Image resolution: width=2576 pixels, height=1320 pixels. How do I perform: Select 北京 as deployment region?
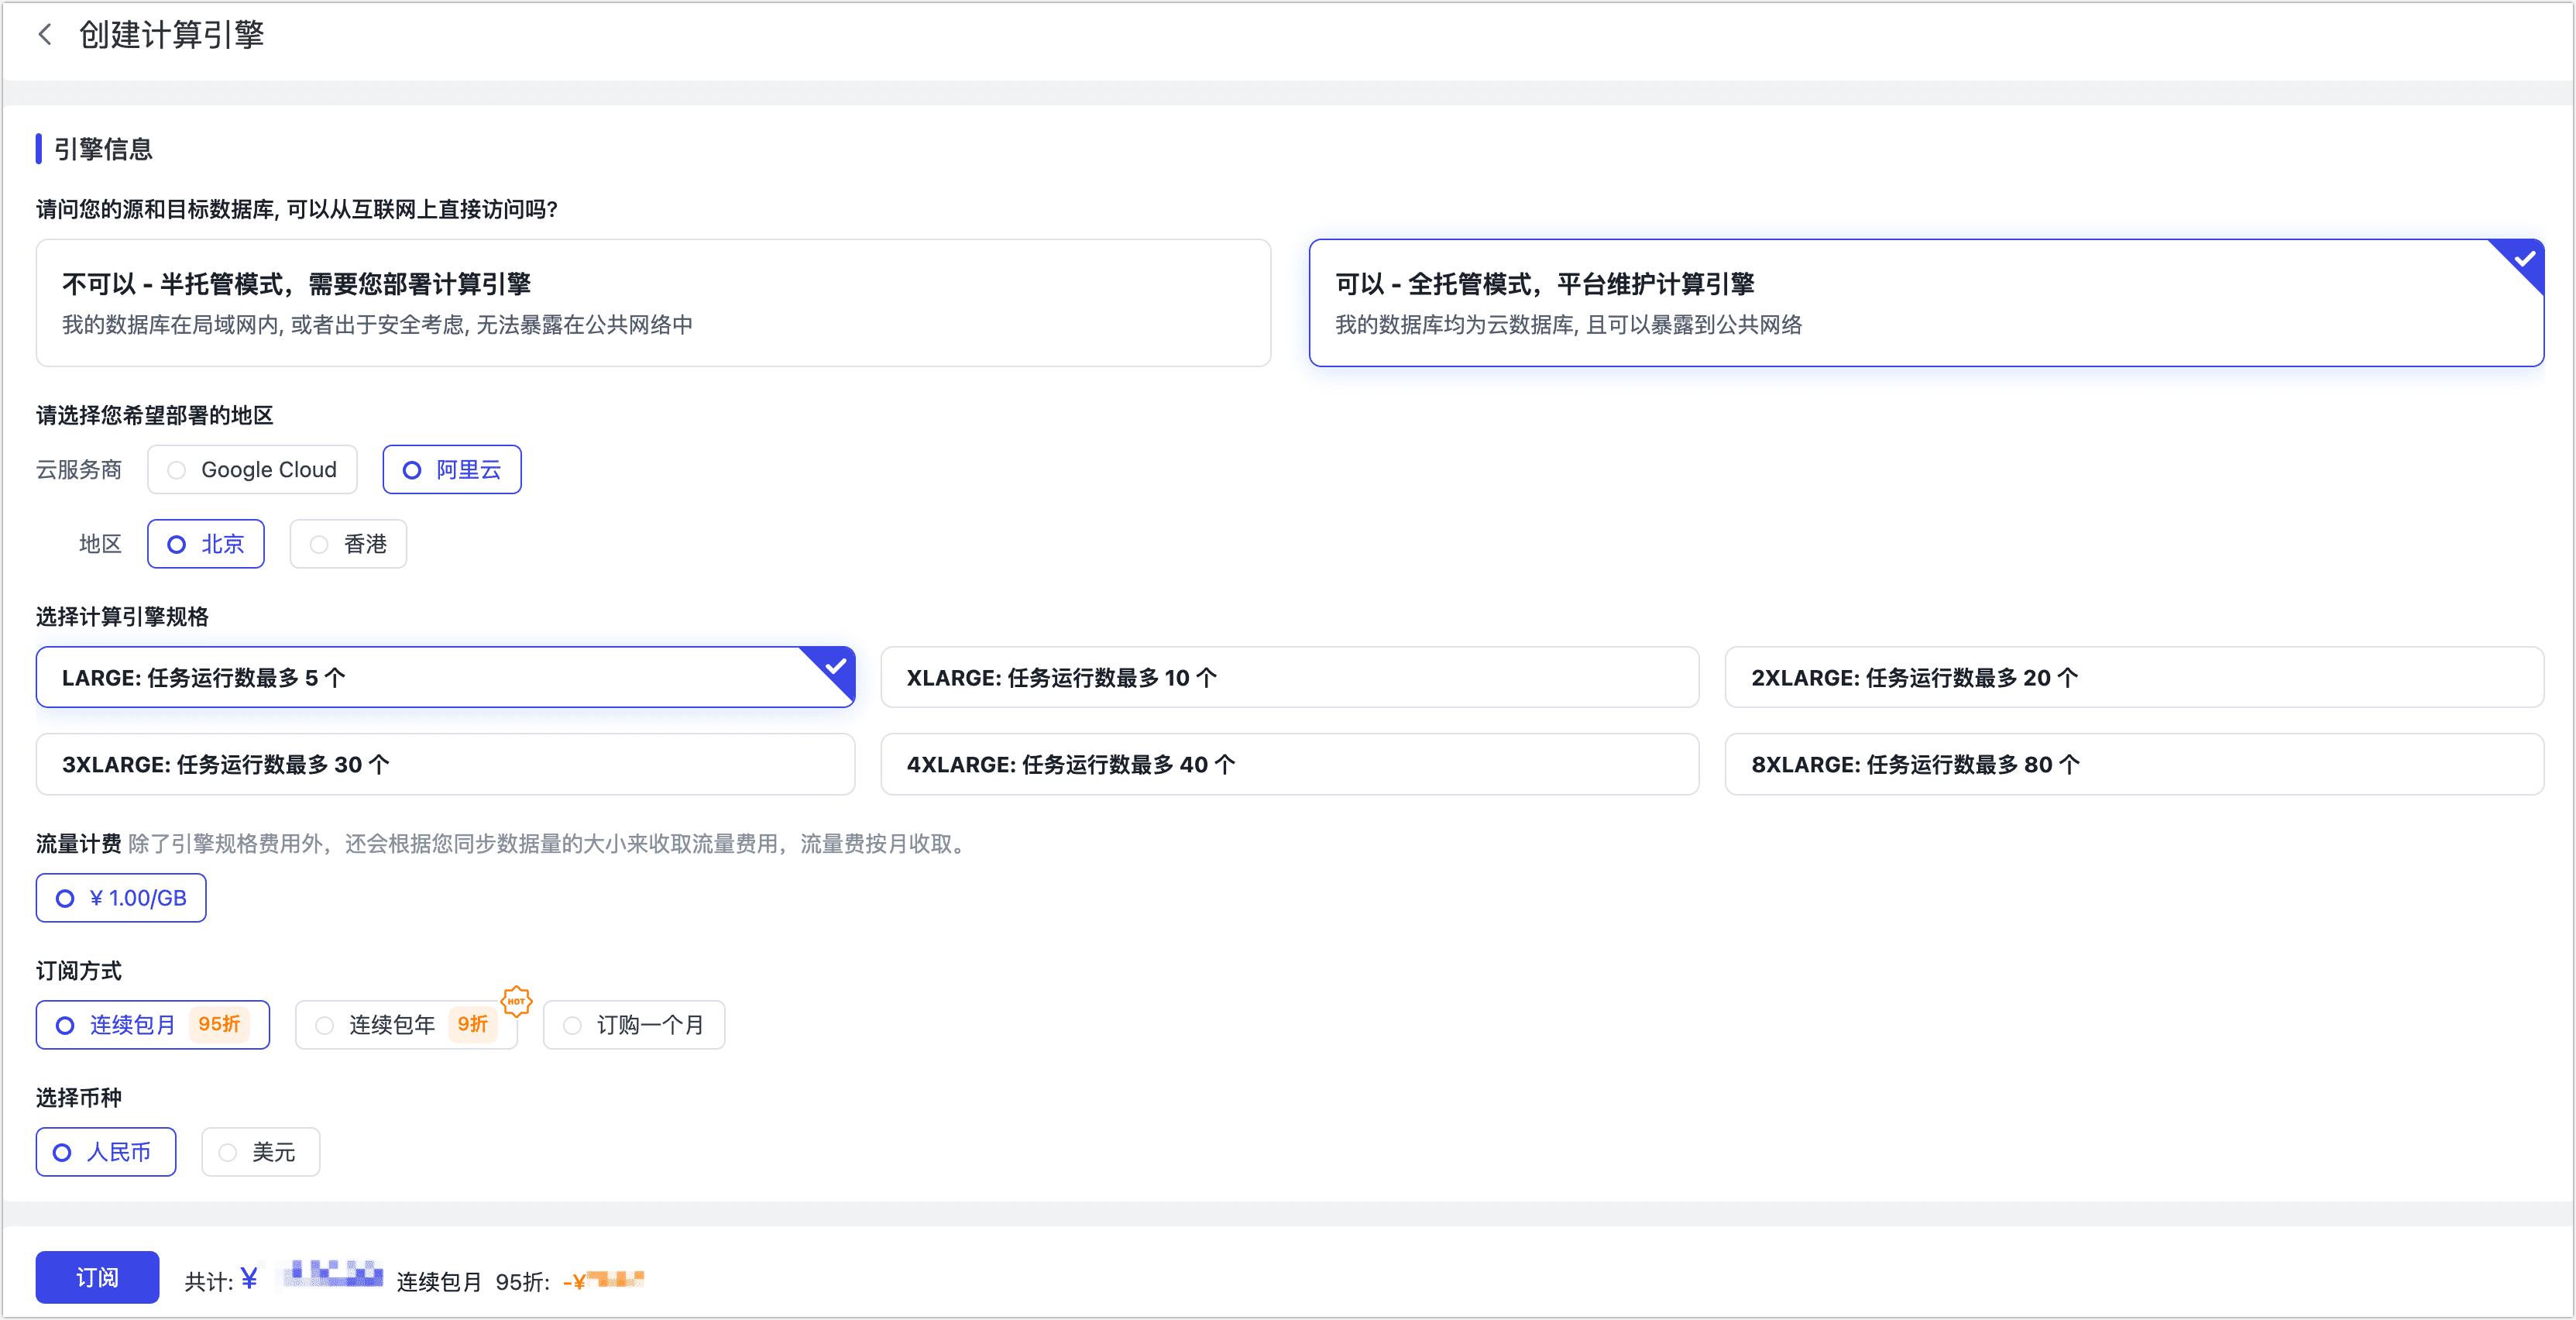[205, 544]
